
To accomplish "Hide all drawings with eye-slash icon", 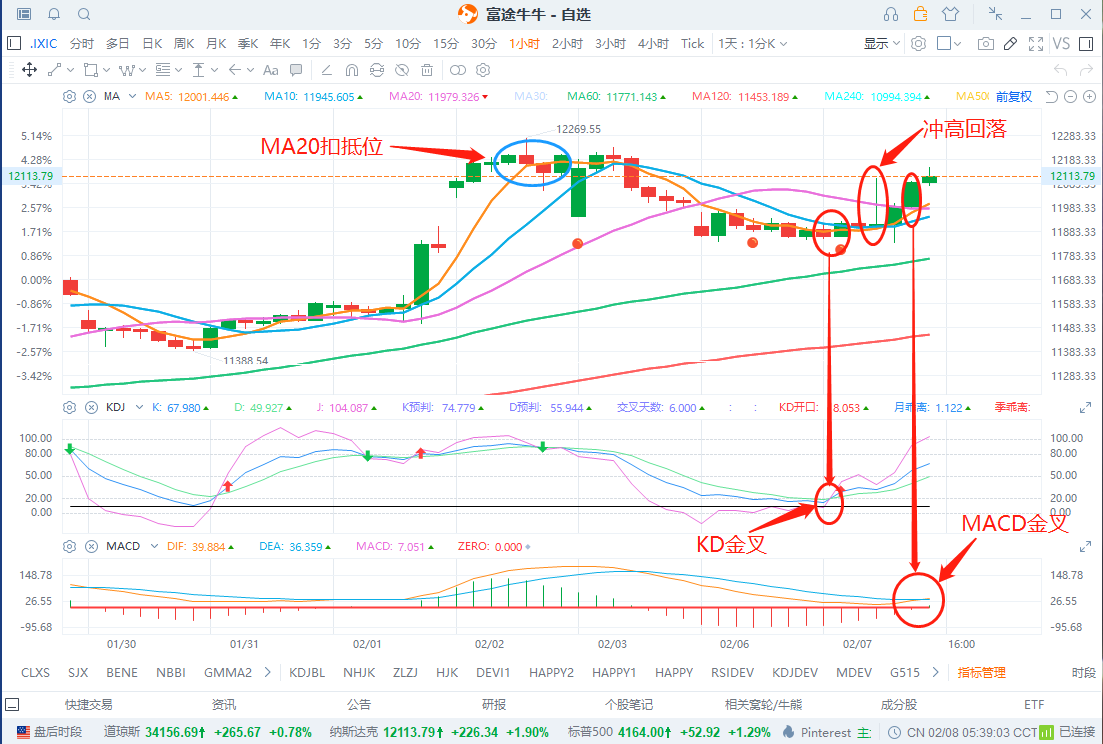I will tap(401, 70).
